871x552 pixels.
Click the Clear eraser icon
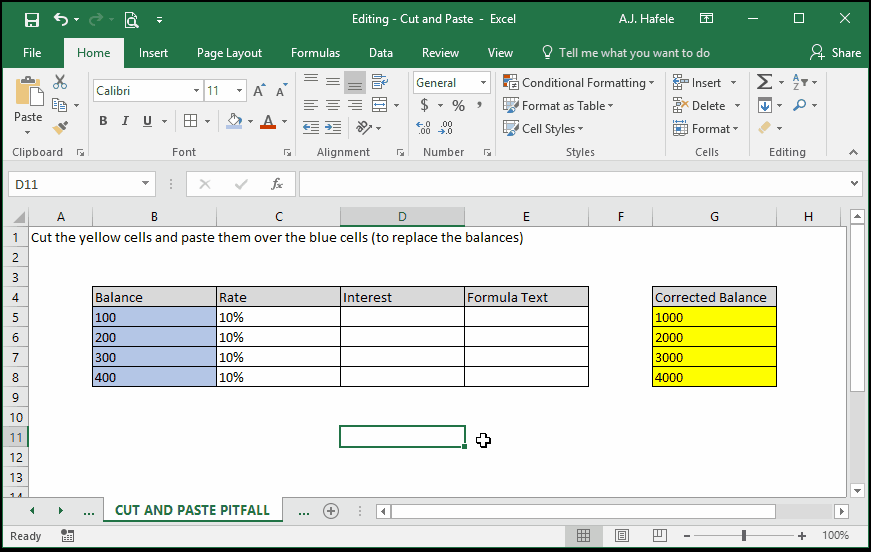(x=765, y=128)
